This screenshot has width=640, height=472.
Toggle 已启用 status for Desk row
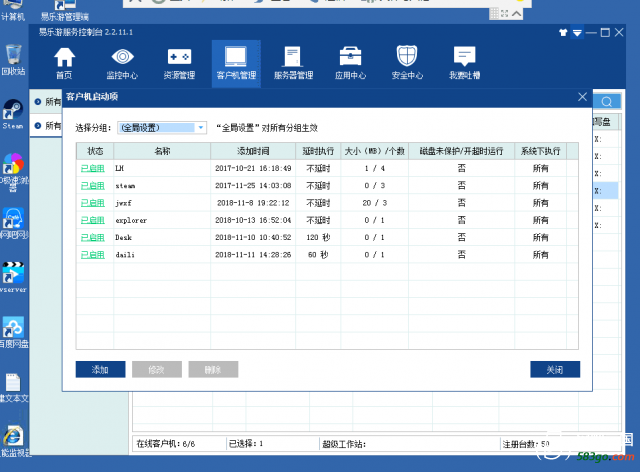pyautogui.click(x=93, y=237)
